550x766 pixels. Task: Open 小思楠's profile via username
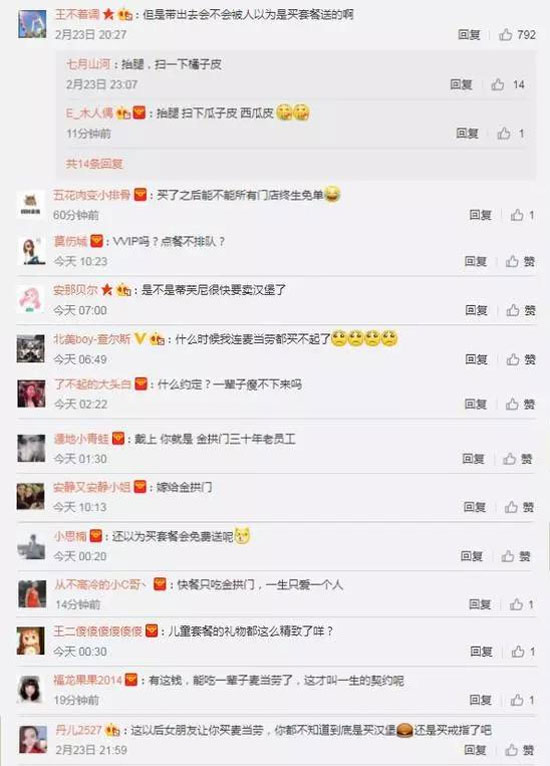pyautogui.click(x=70, y=536)
